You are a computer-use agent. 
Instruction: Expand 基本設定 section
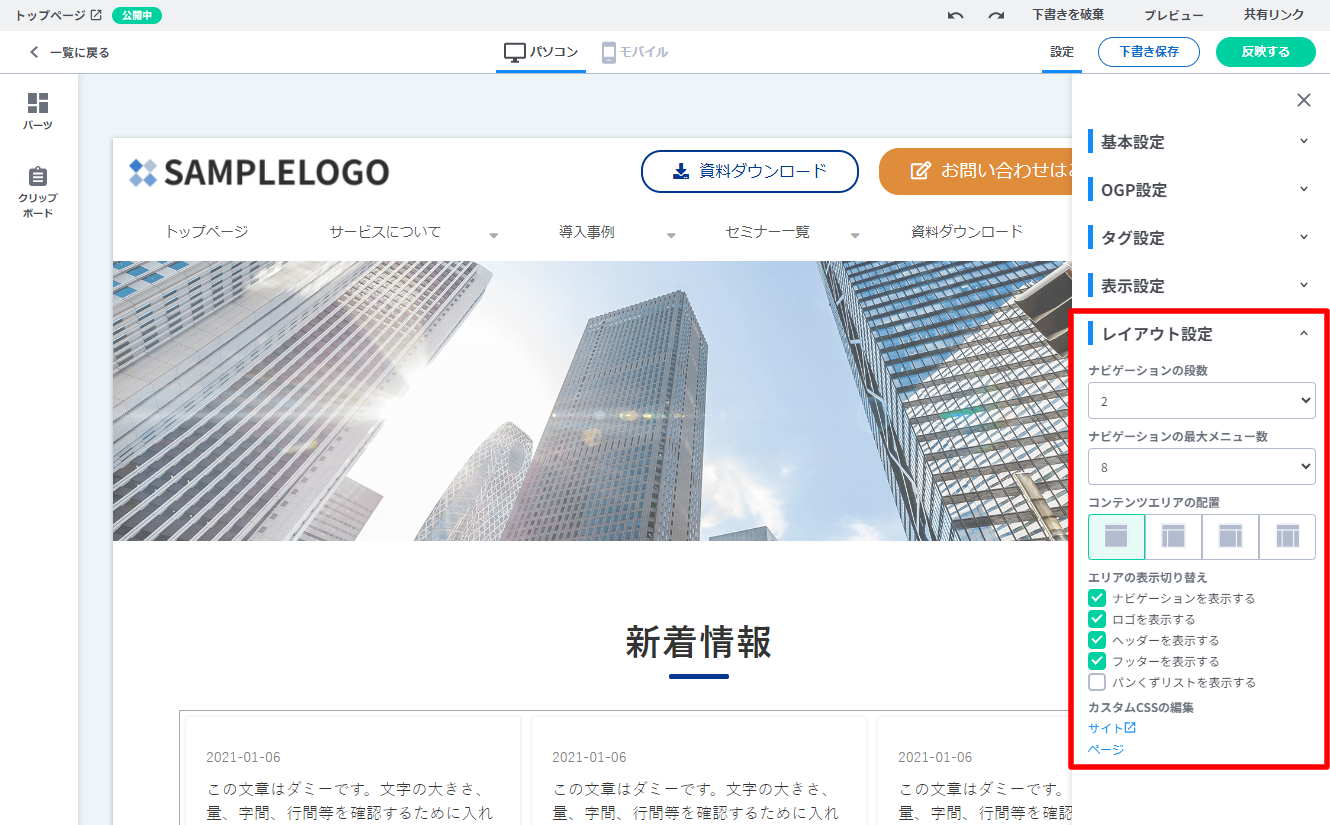[x=1200, y=142]
